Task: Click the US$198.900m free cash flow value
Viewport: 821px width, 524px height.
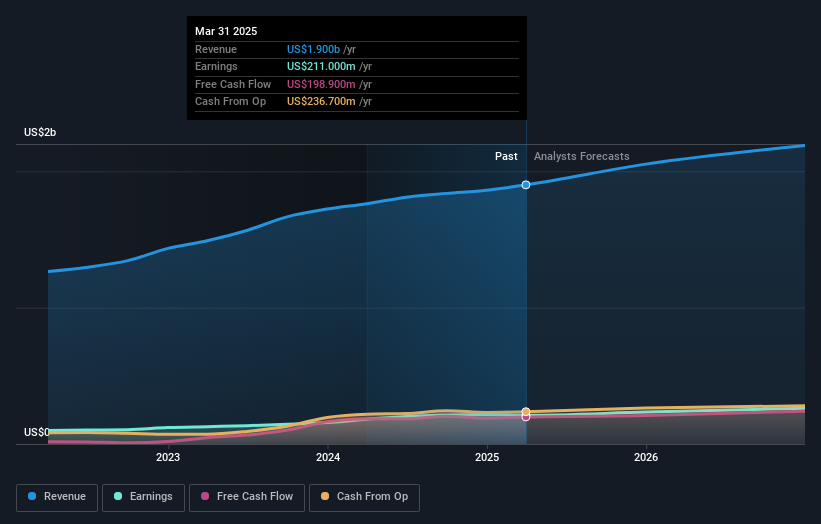Action: [x=321, y=84]
